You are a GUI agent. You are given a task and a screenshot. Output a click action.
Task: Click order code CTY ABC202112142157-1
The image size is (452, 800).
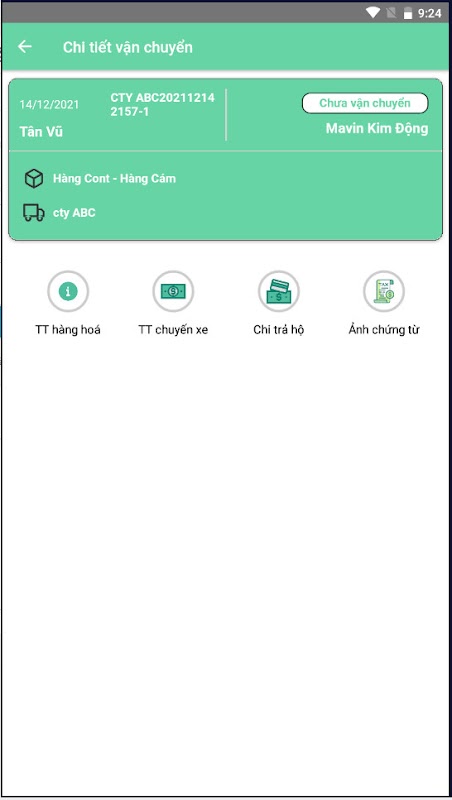click(162, 105)
